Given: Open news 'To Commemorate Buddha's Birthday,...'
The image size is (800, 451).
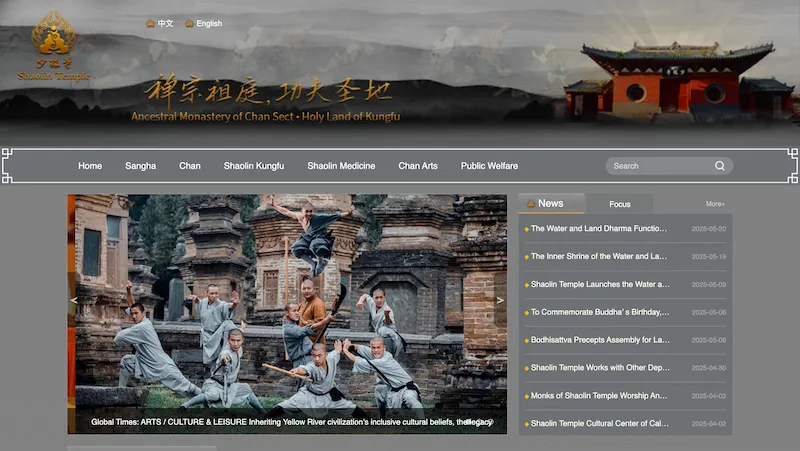Looking at the screenshot, I should pos(599,312).
